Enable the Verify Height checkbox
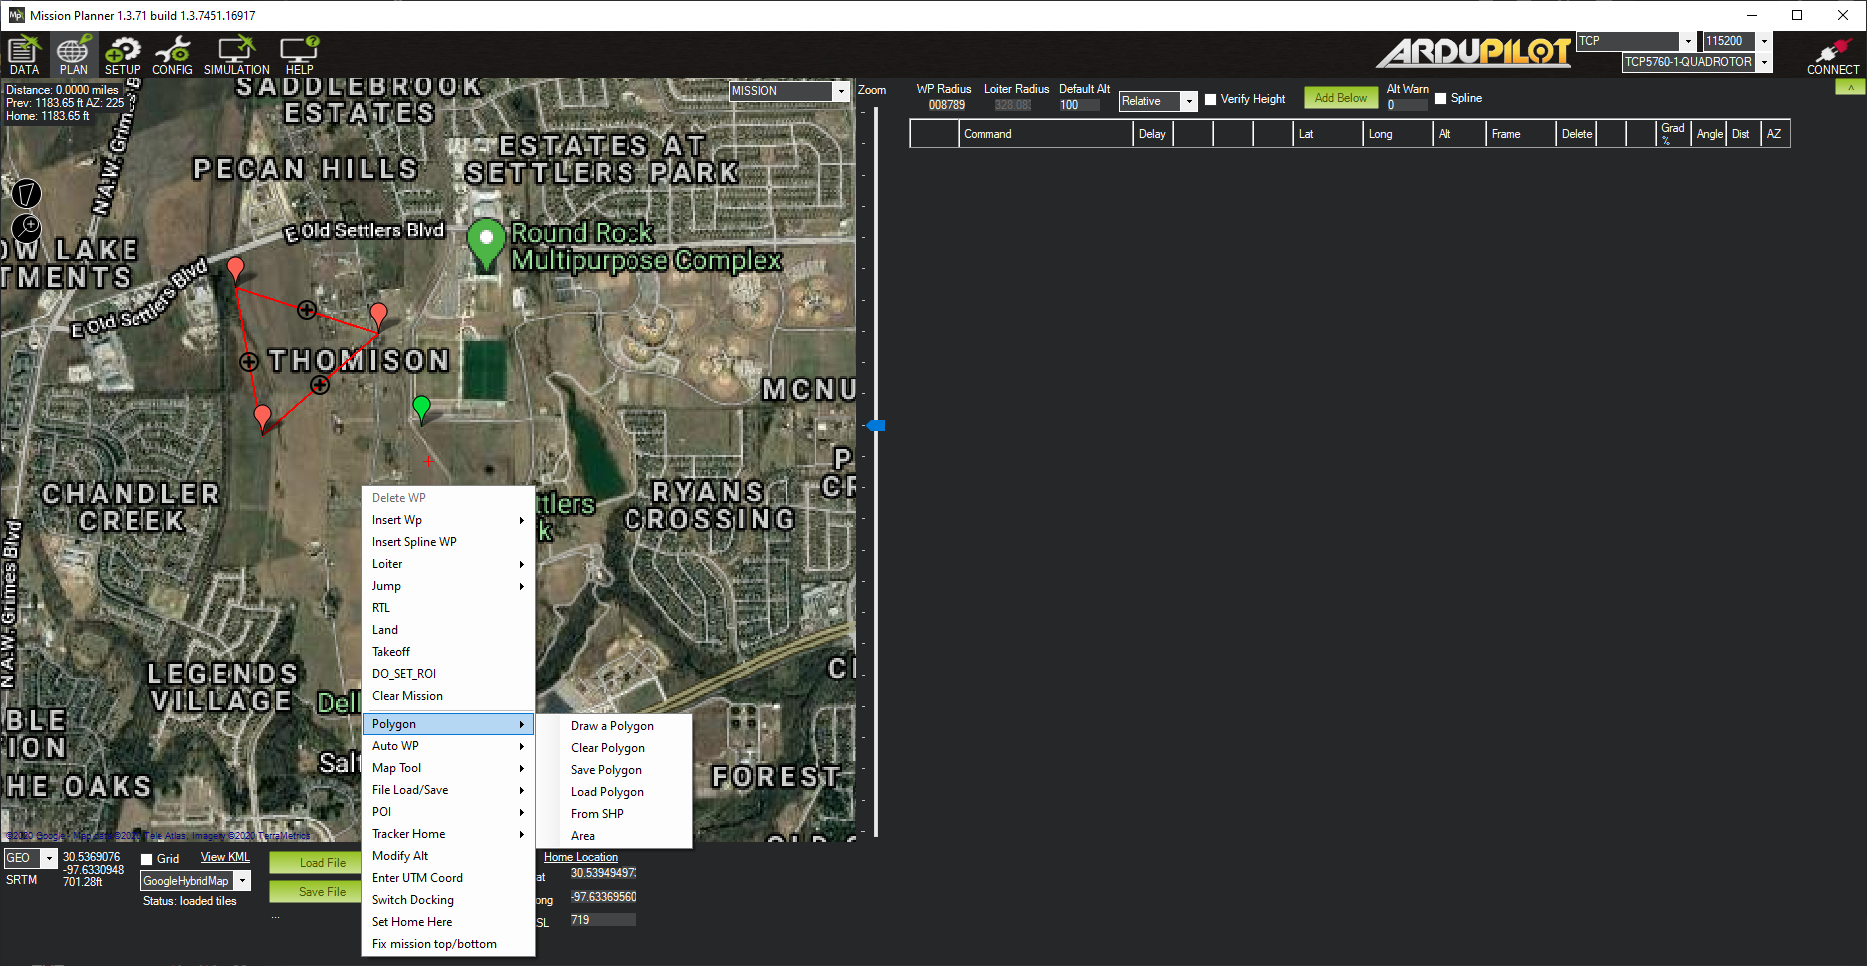 click(x=1211, y=100)
